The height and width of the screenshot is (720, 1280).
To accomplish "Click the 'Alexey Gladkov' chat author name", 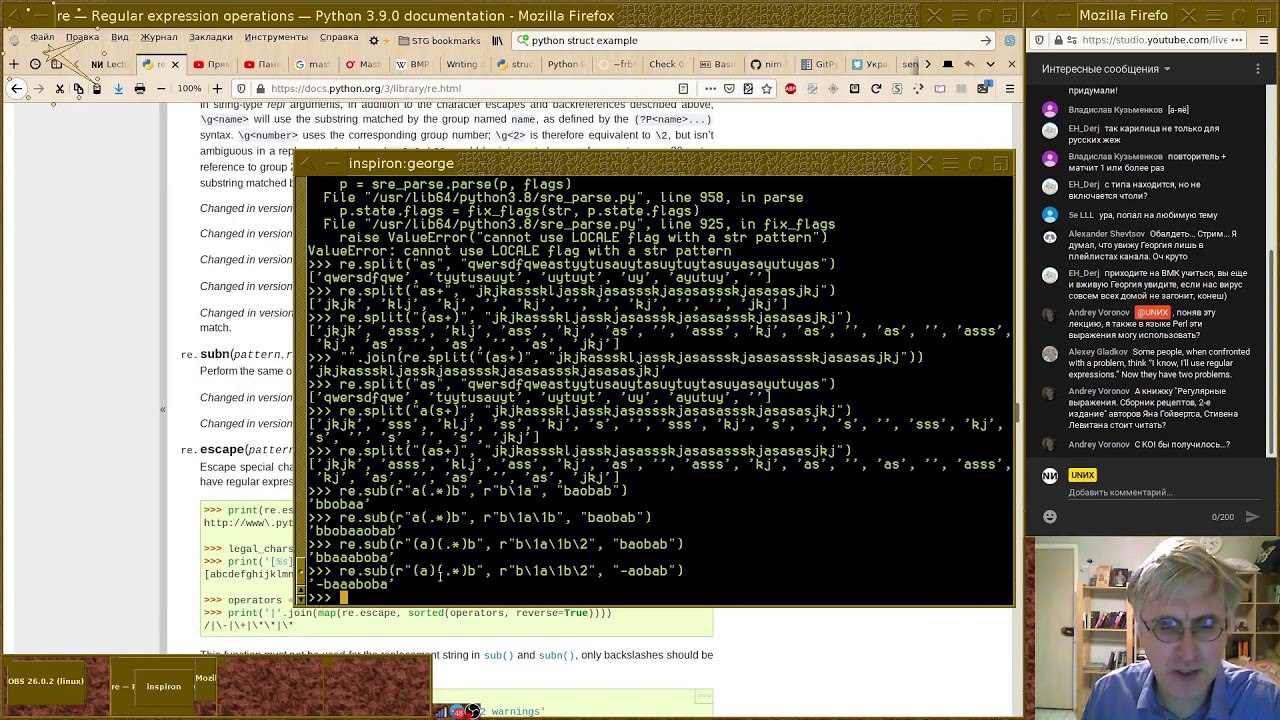I will click(1098, 352).
